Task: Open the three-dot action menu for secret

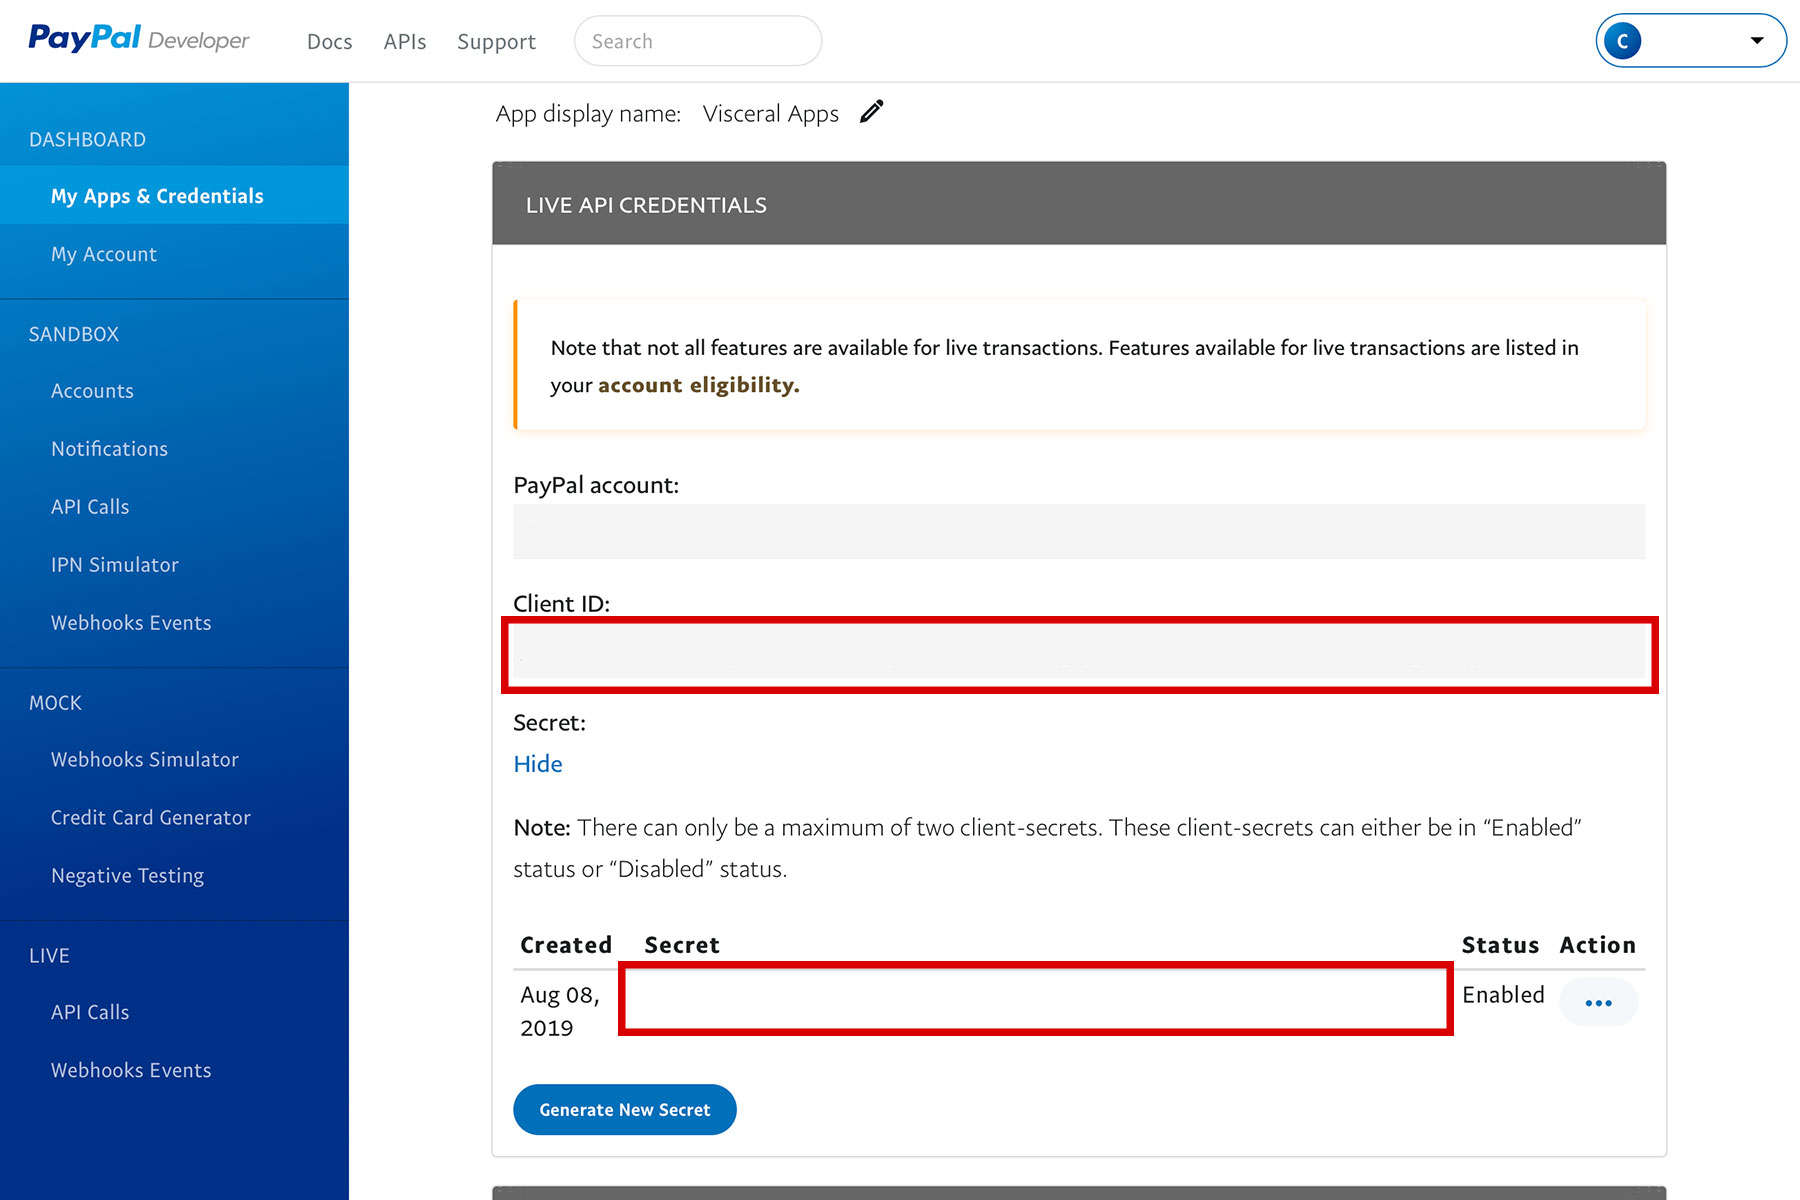Action: click(1598, 1002)
